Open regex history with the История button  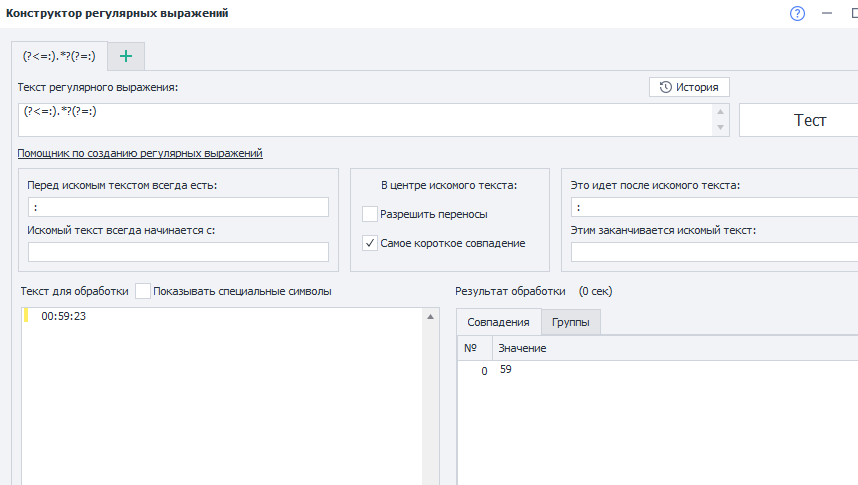(x=690, y=87)
